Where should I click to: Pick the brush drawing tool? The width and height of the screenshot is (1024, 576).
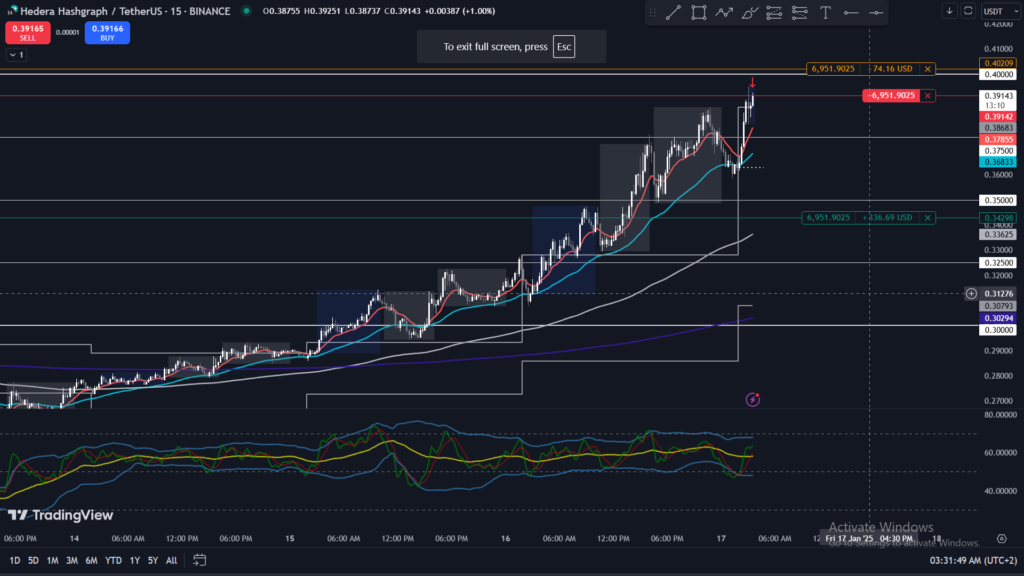(749, 13)
